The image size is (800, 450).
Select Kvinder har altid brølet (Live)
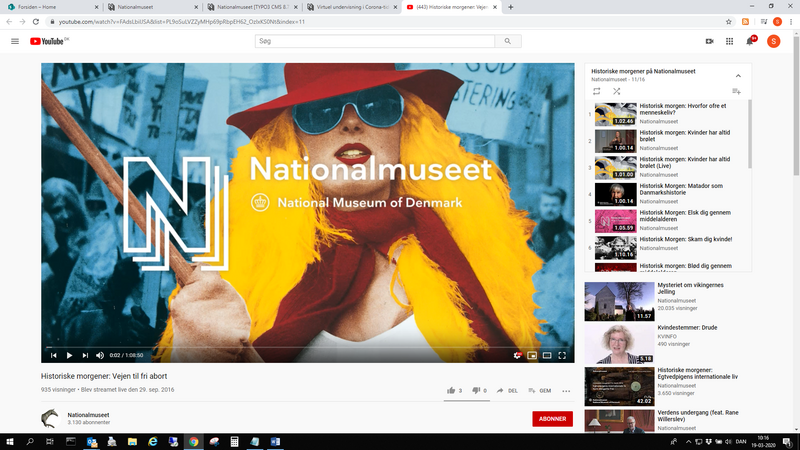[x=667, y=167]
